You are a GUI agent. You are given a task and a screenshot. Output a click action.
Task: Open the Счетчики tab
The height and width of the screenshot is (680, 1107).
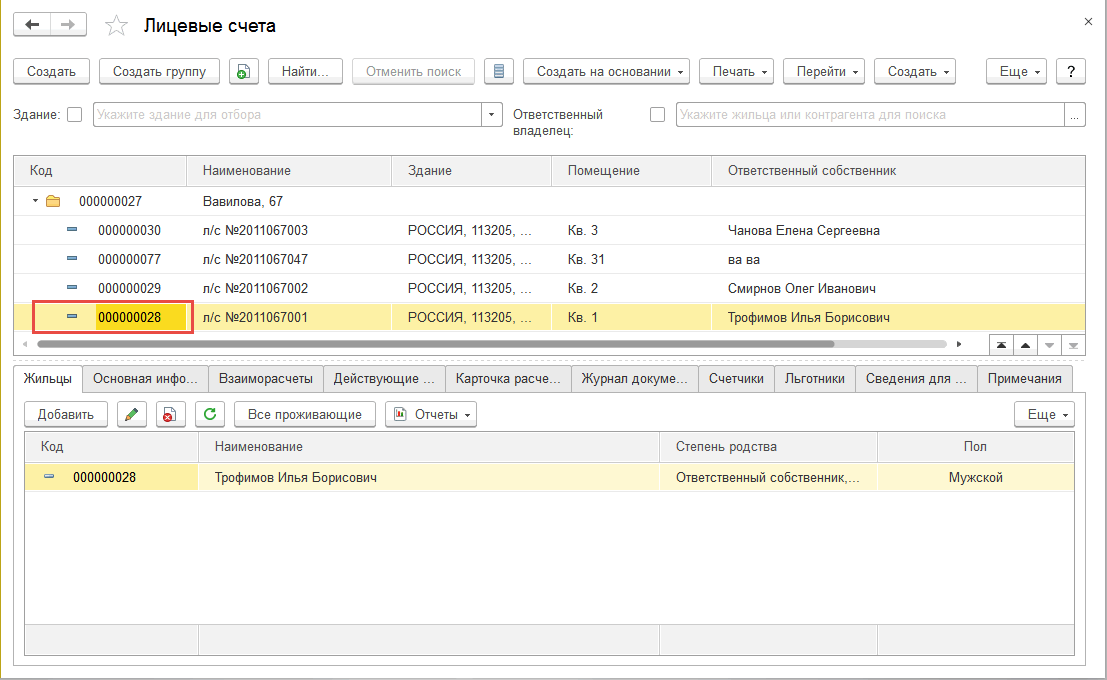(736, 379)
